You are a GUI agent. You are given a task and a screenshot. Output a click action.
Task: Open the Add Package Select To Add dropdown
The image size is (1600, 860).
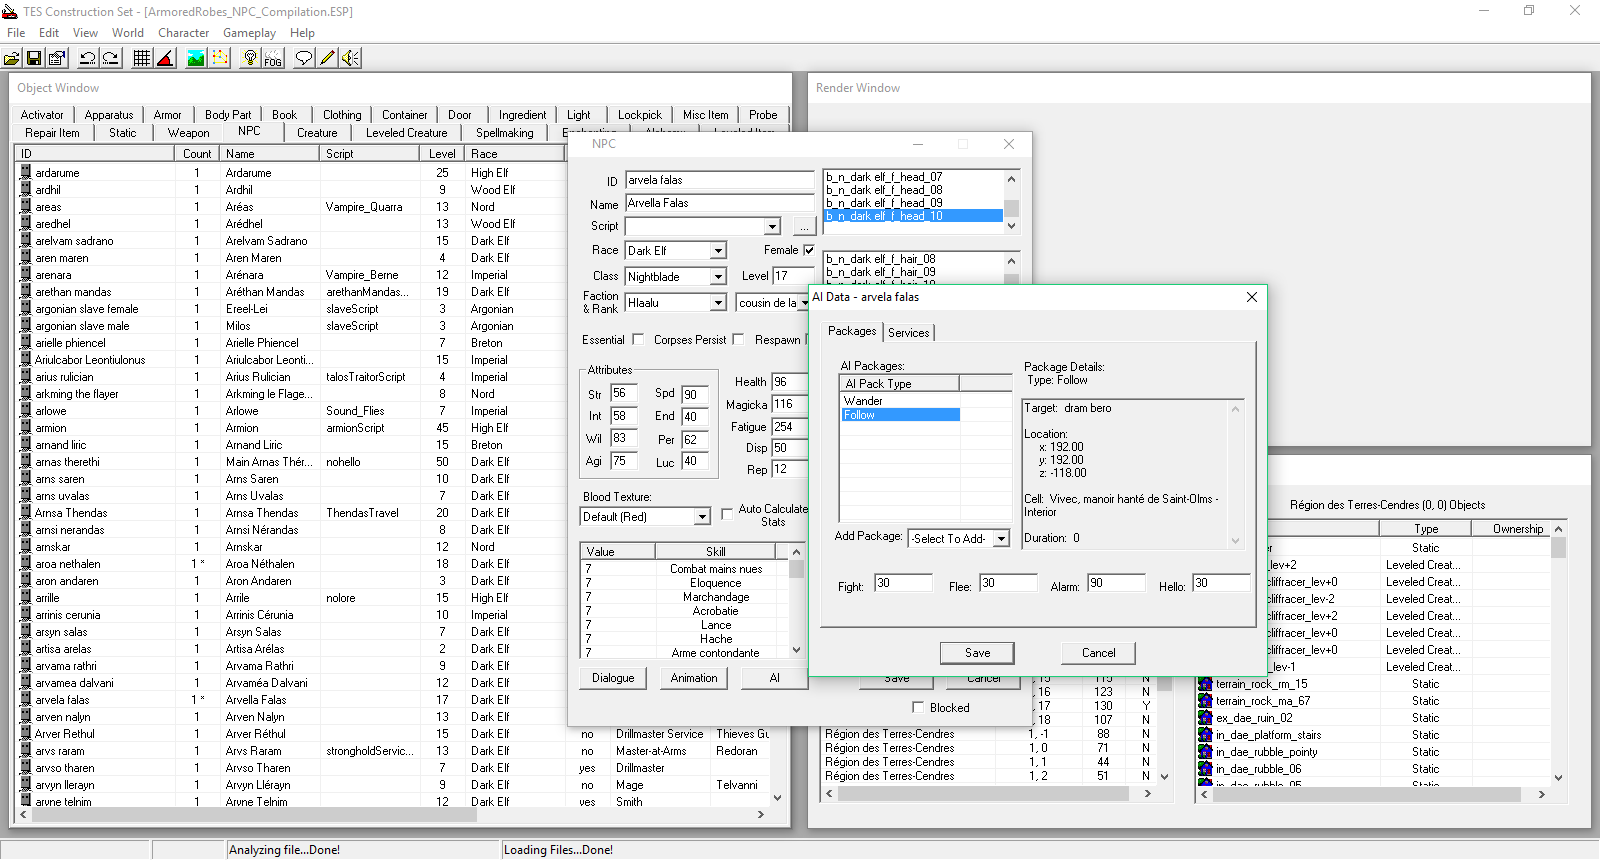tap(1001, 539)
